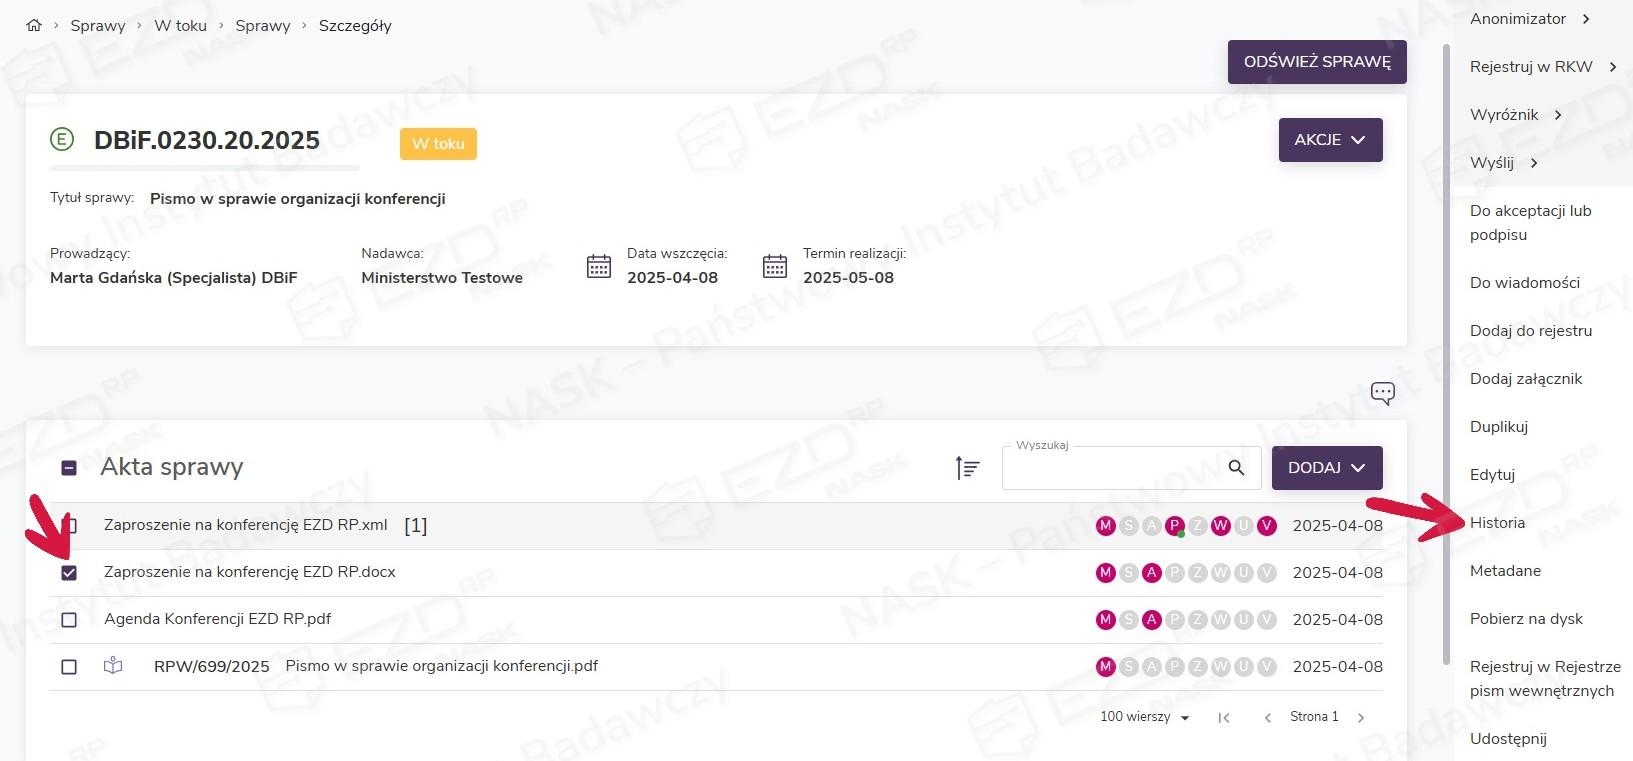Check the Agenda Konferencji EZD RP.pdf checkbox

click(x=69, y=620)
